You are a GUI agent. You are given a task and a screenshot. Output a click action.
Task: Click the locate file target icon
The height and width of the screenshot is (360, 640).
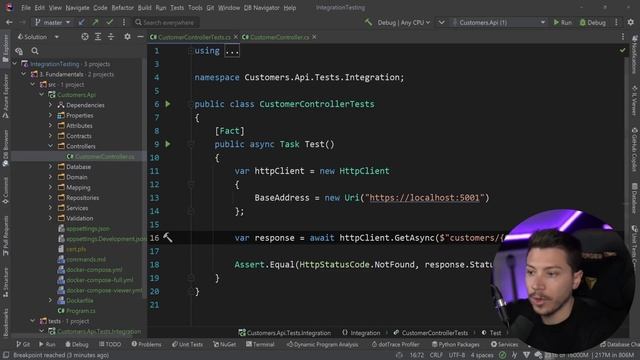84,37
